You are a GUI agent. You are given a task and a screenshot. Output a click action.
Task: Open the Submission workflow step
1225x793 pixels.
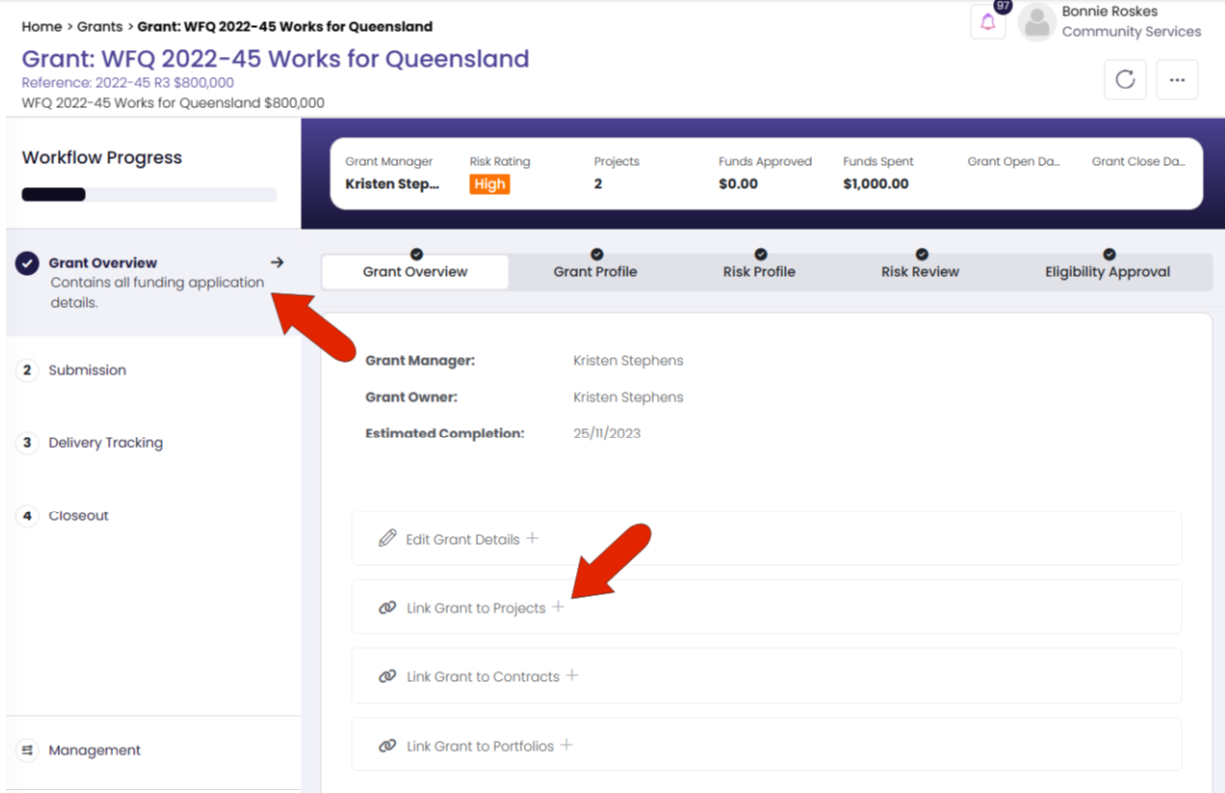[87, 370]
